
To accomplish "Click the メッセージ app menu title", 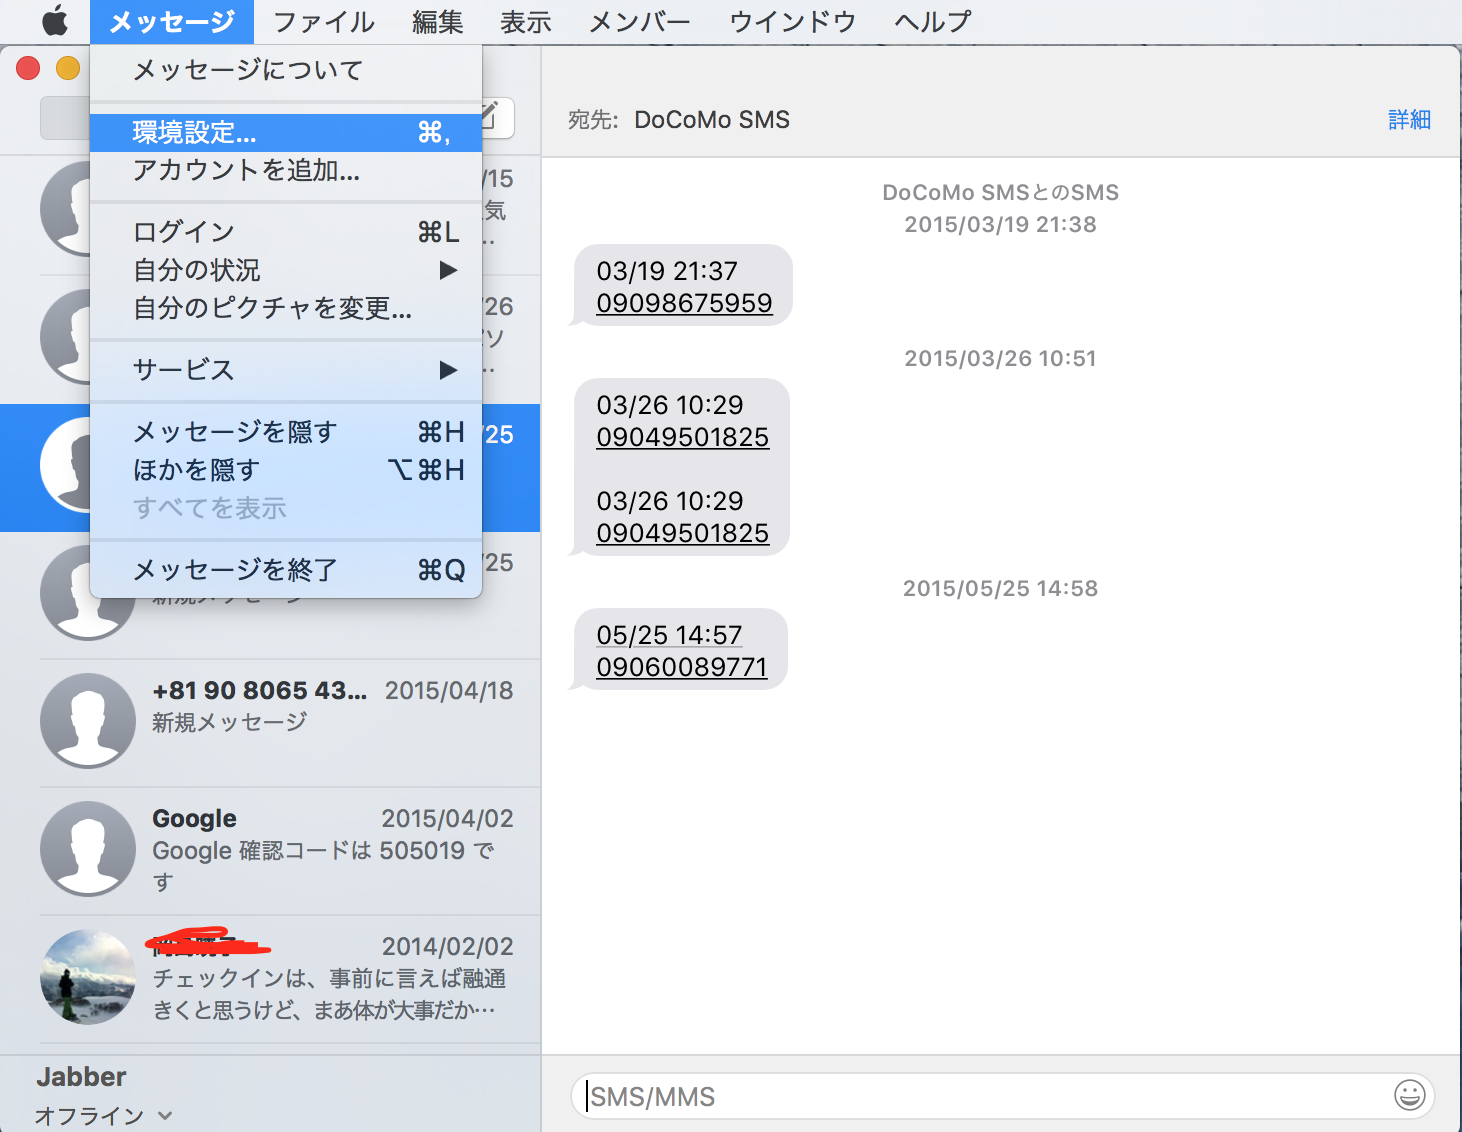I will 172,21.
